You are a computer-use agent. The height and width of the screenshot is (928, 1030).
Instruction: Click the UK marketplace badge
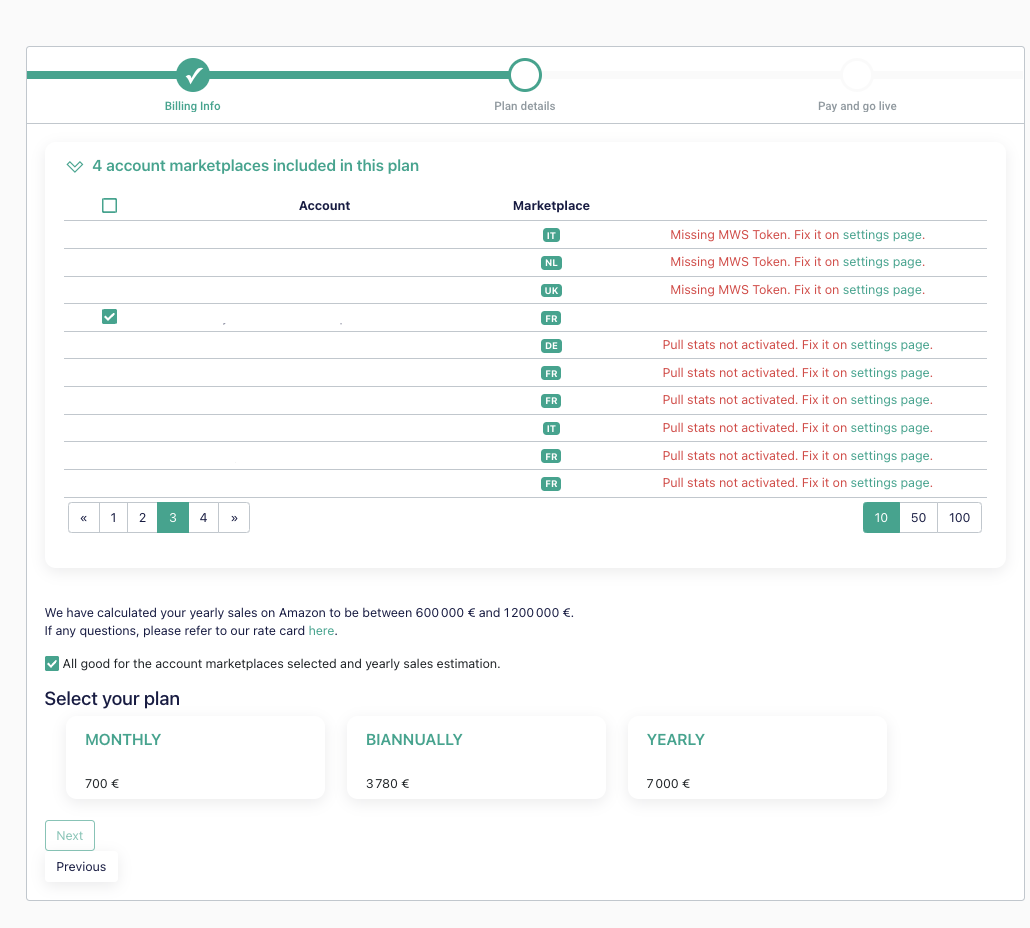[x=551, y=290]
